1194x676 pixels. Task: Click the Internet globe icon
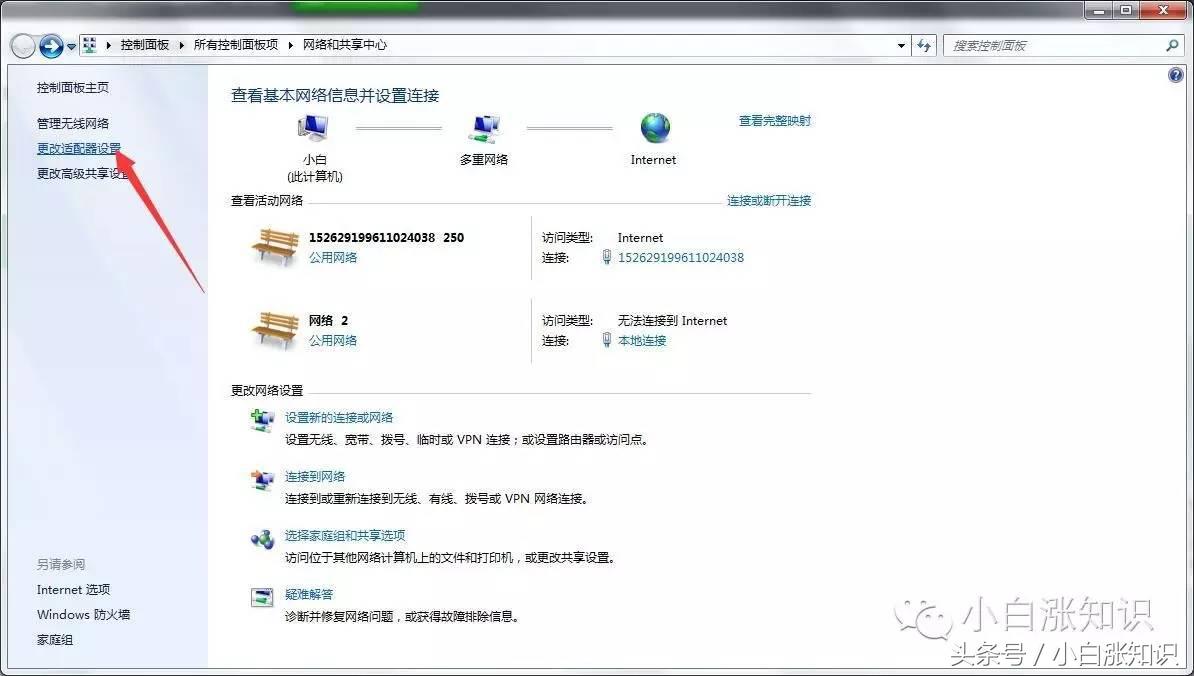pyautogui.click(x=653, y=130)
